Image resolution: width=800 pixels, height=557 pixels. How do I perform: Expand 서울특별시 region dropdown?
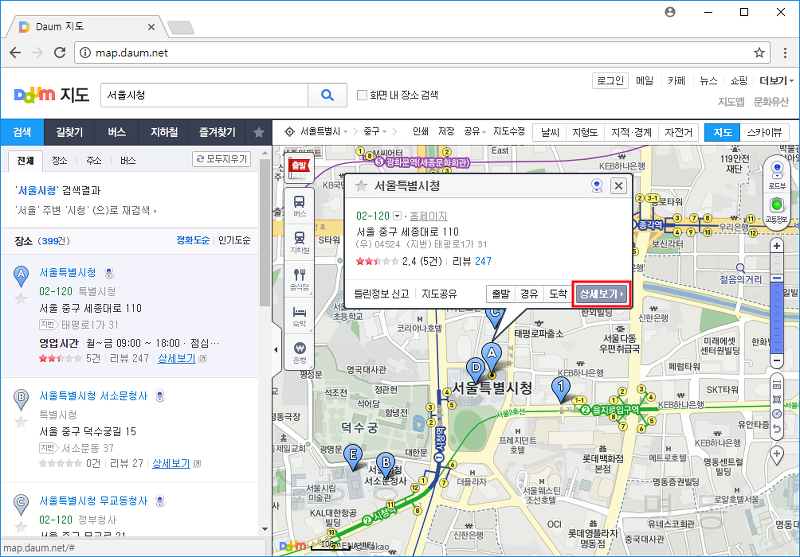click(x=345, y=132)
